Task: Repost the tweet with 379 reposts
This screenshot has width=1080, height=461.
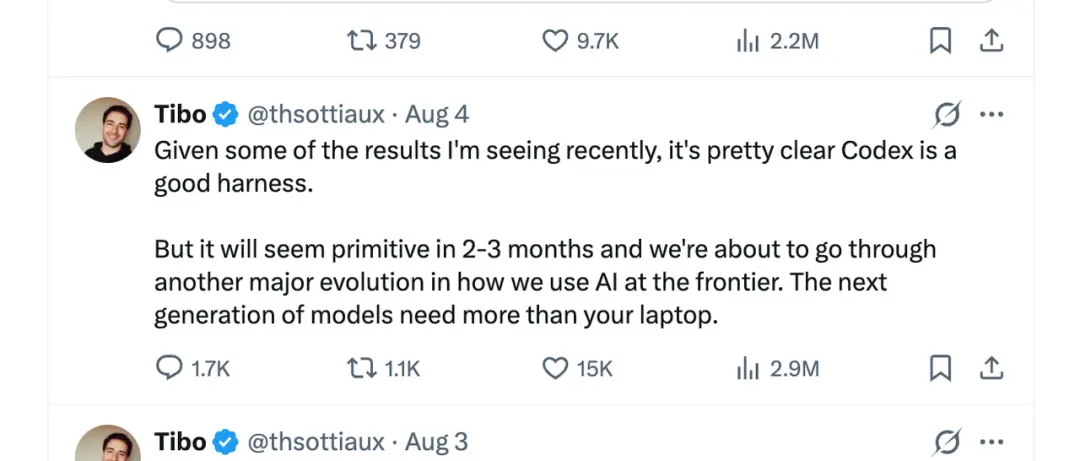Action: [384, 41]
